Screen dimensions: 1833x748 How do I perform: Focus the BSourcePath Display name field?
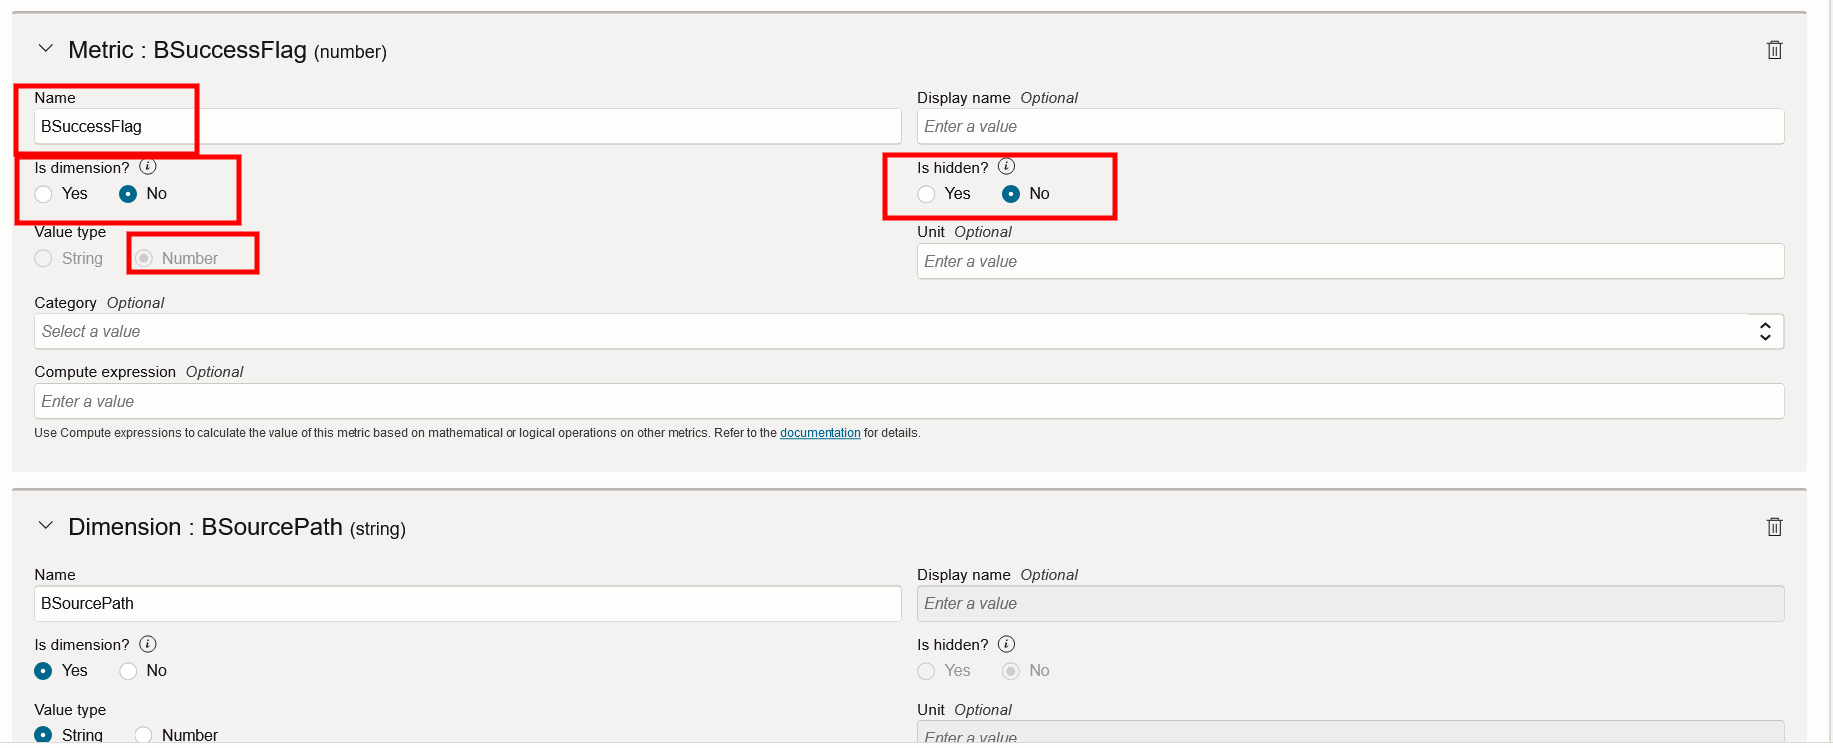pyautogui.click(x=1350, y=604)
